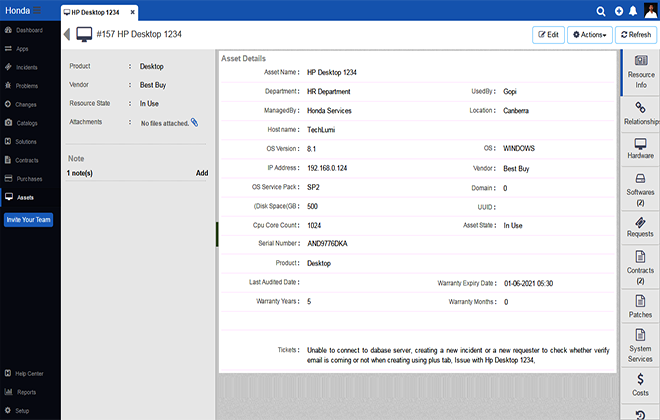This screenshot has width=660, height=420.
Task: Open the Patches panel tab
Action: 641,307
